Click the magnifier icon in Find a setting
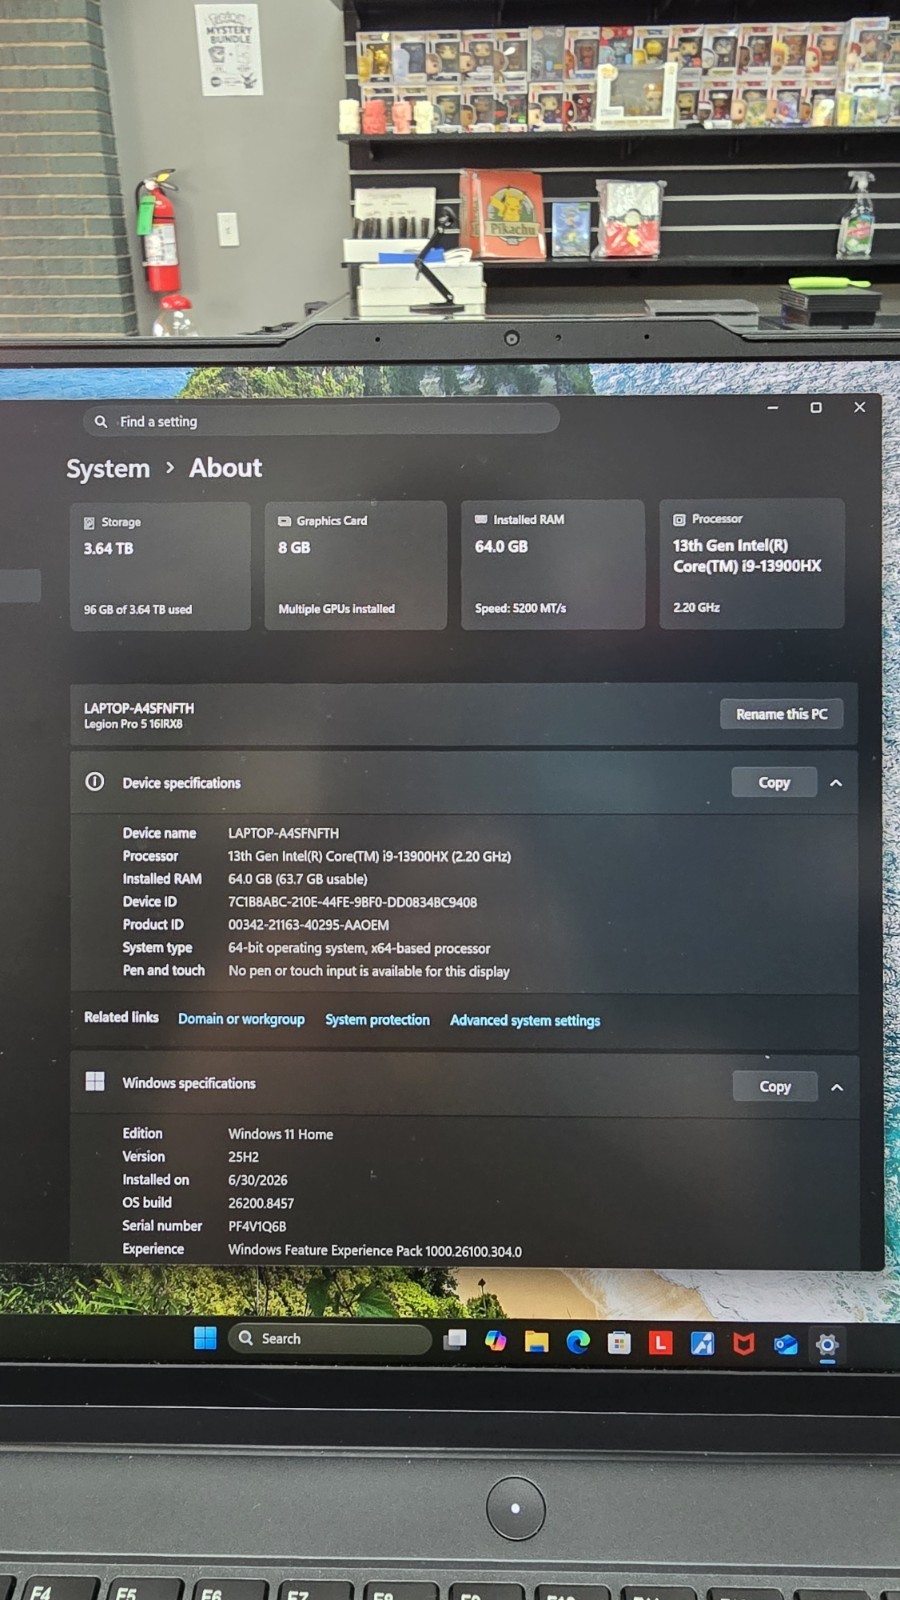The height and width of the screenshot is (1600, 900). [x=101, y=422]
